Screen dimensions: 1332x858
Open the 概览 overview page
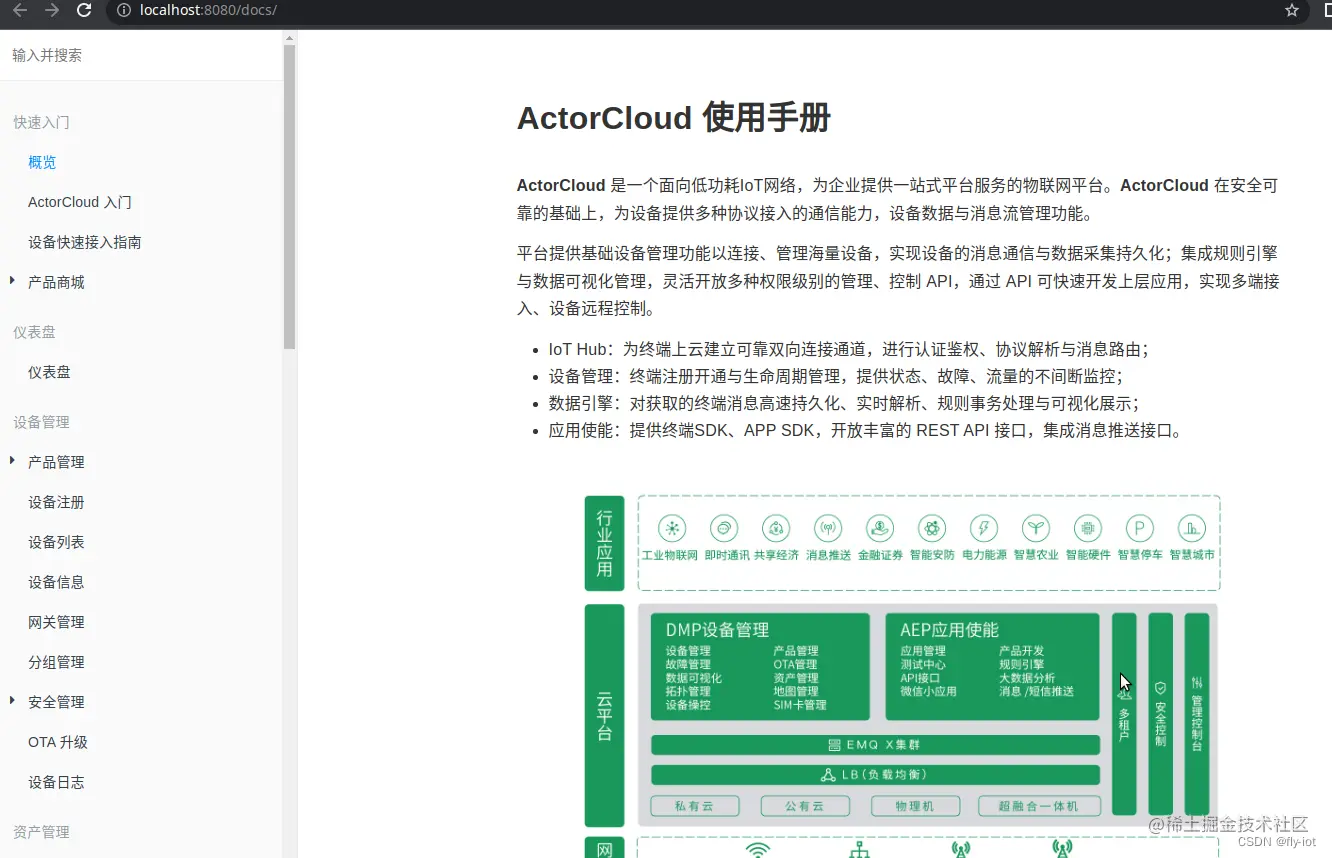(42, 162)
